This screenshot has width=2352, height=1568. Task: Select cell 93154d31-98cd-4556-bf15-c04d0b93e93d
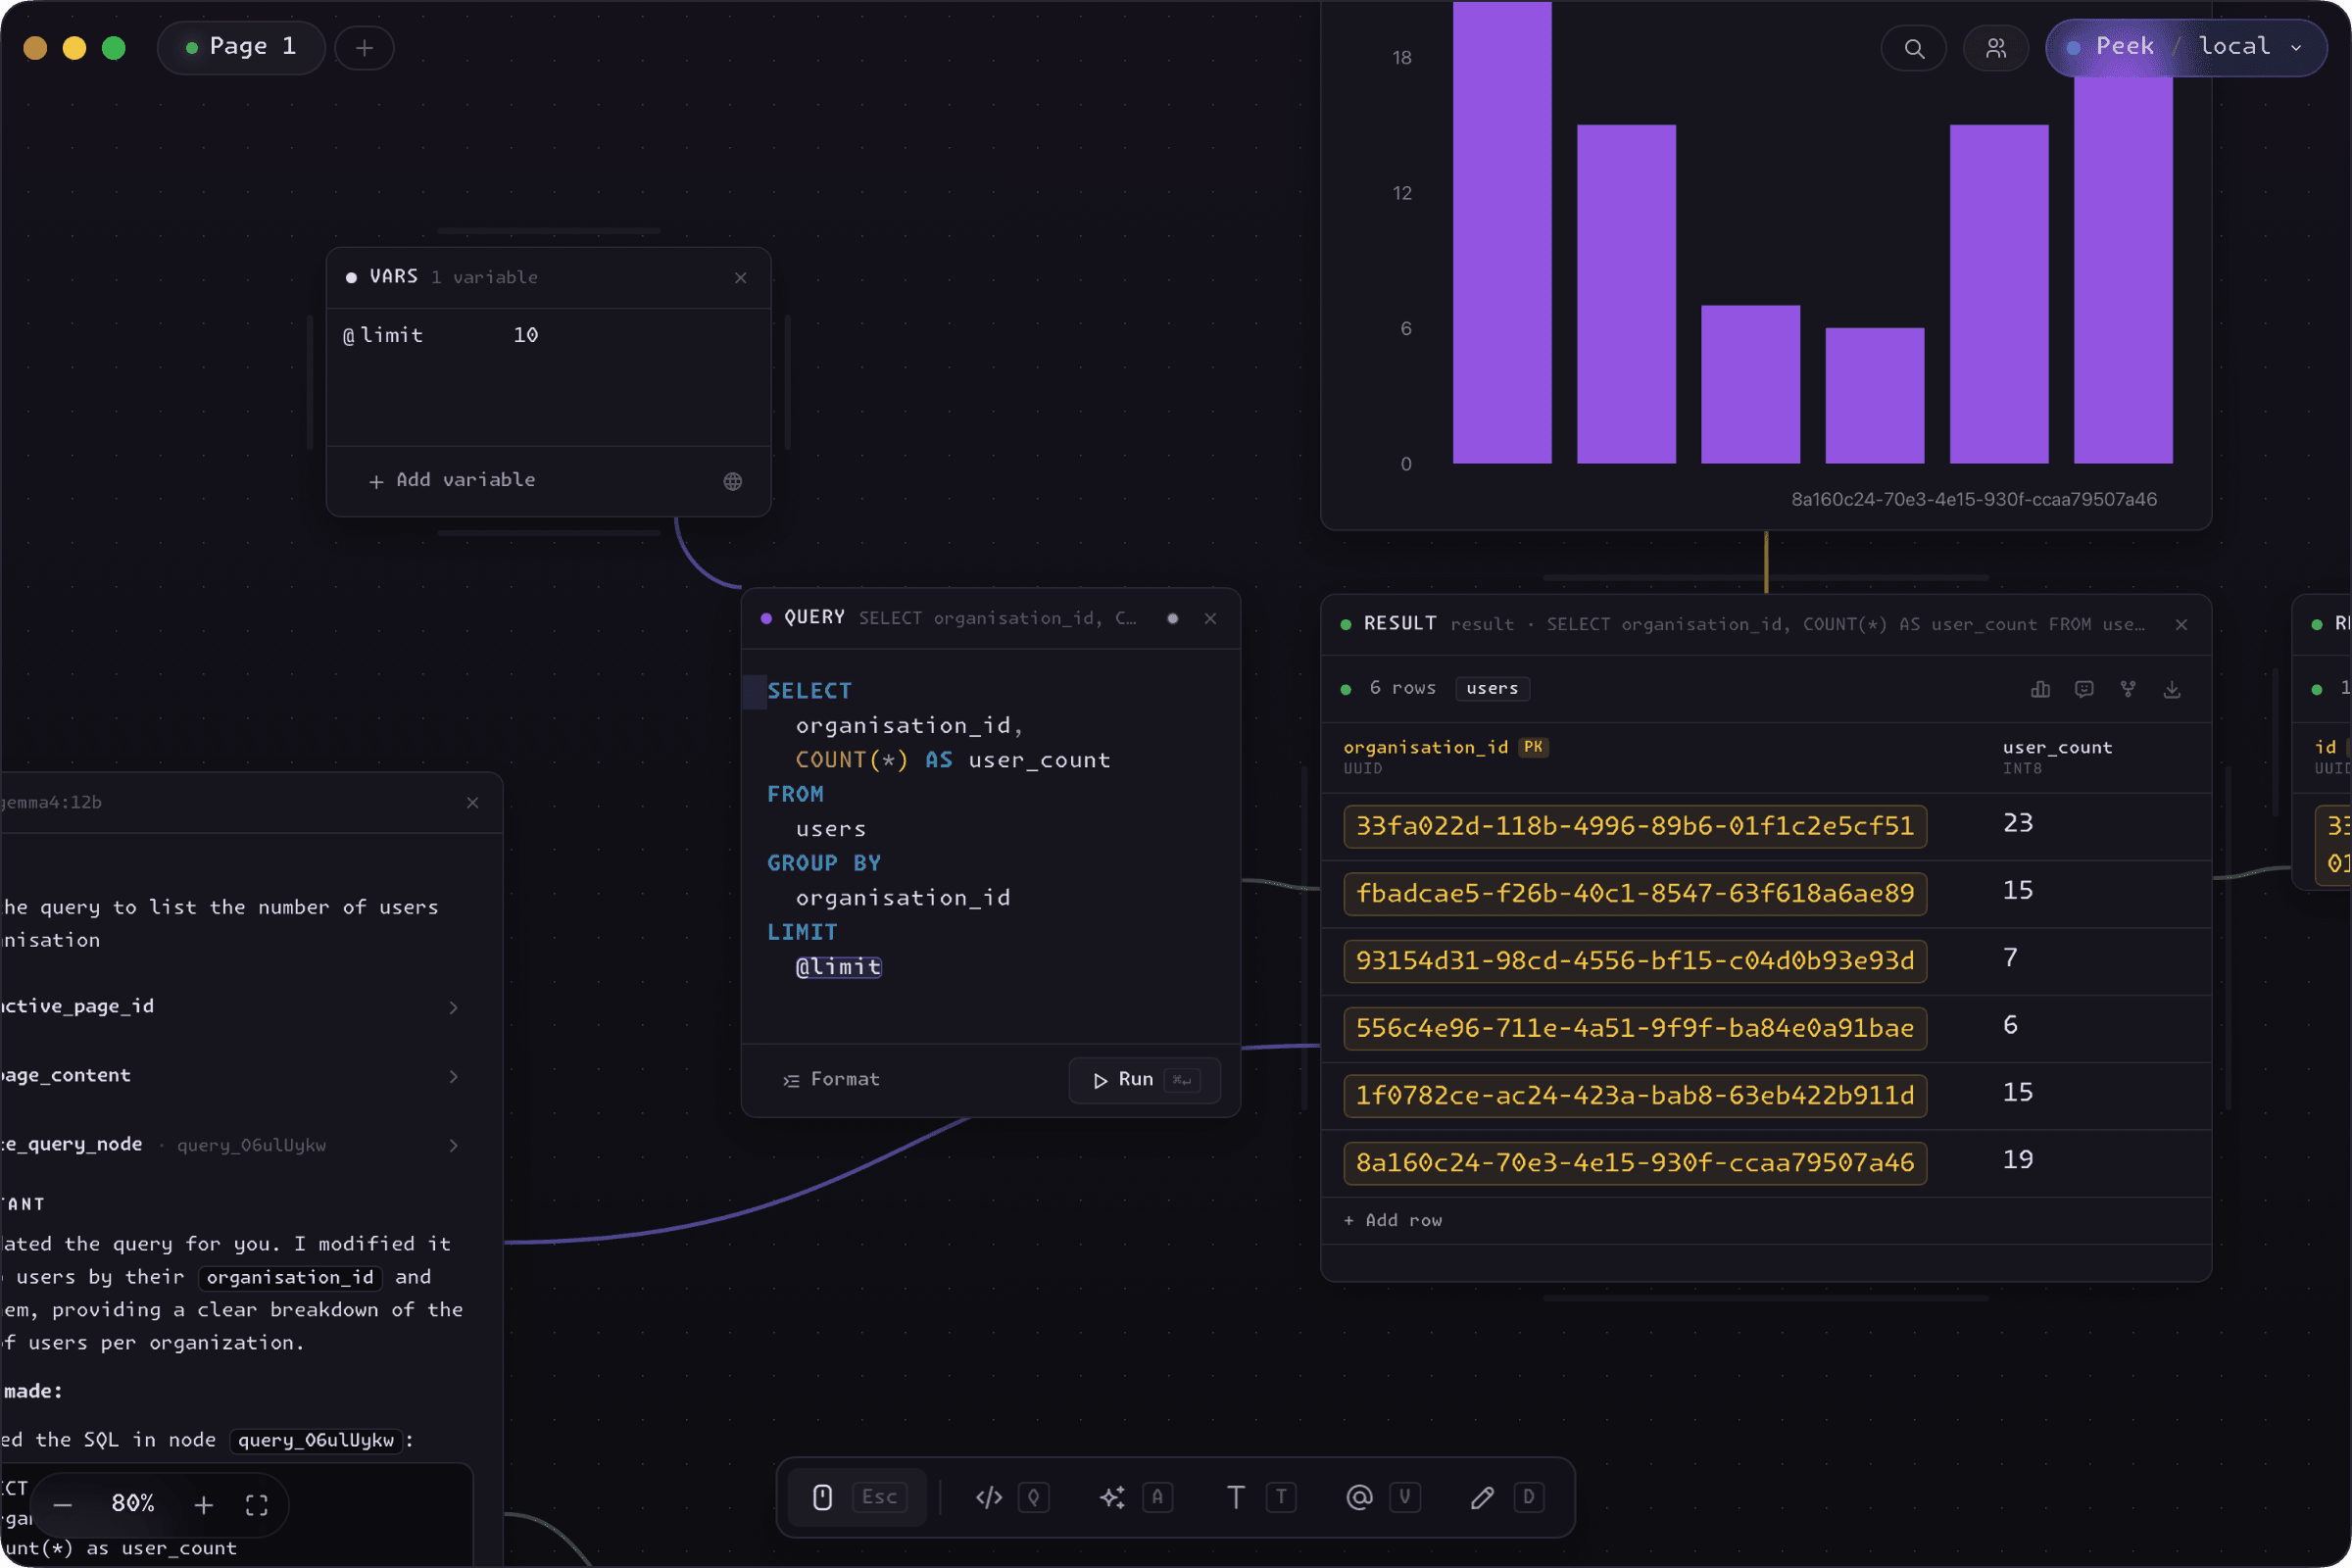pos(1634,961)
